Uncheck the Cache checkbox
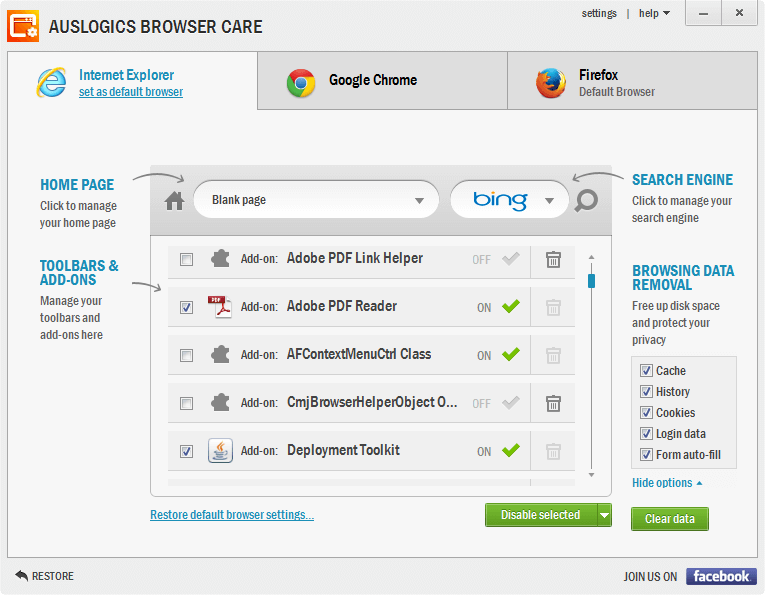Viewport: 765px width, 595px height. tap(646, 371)
